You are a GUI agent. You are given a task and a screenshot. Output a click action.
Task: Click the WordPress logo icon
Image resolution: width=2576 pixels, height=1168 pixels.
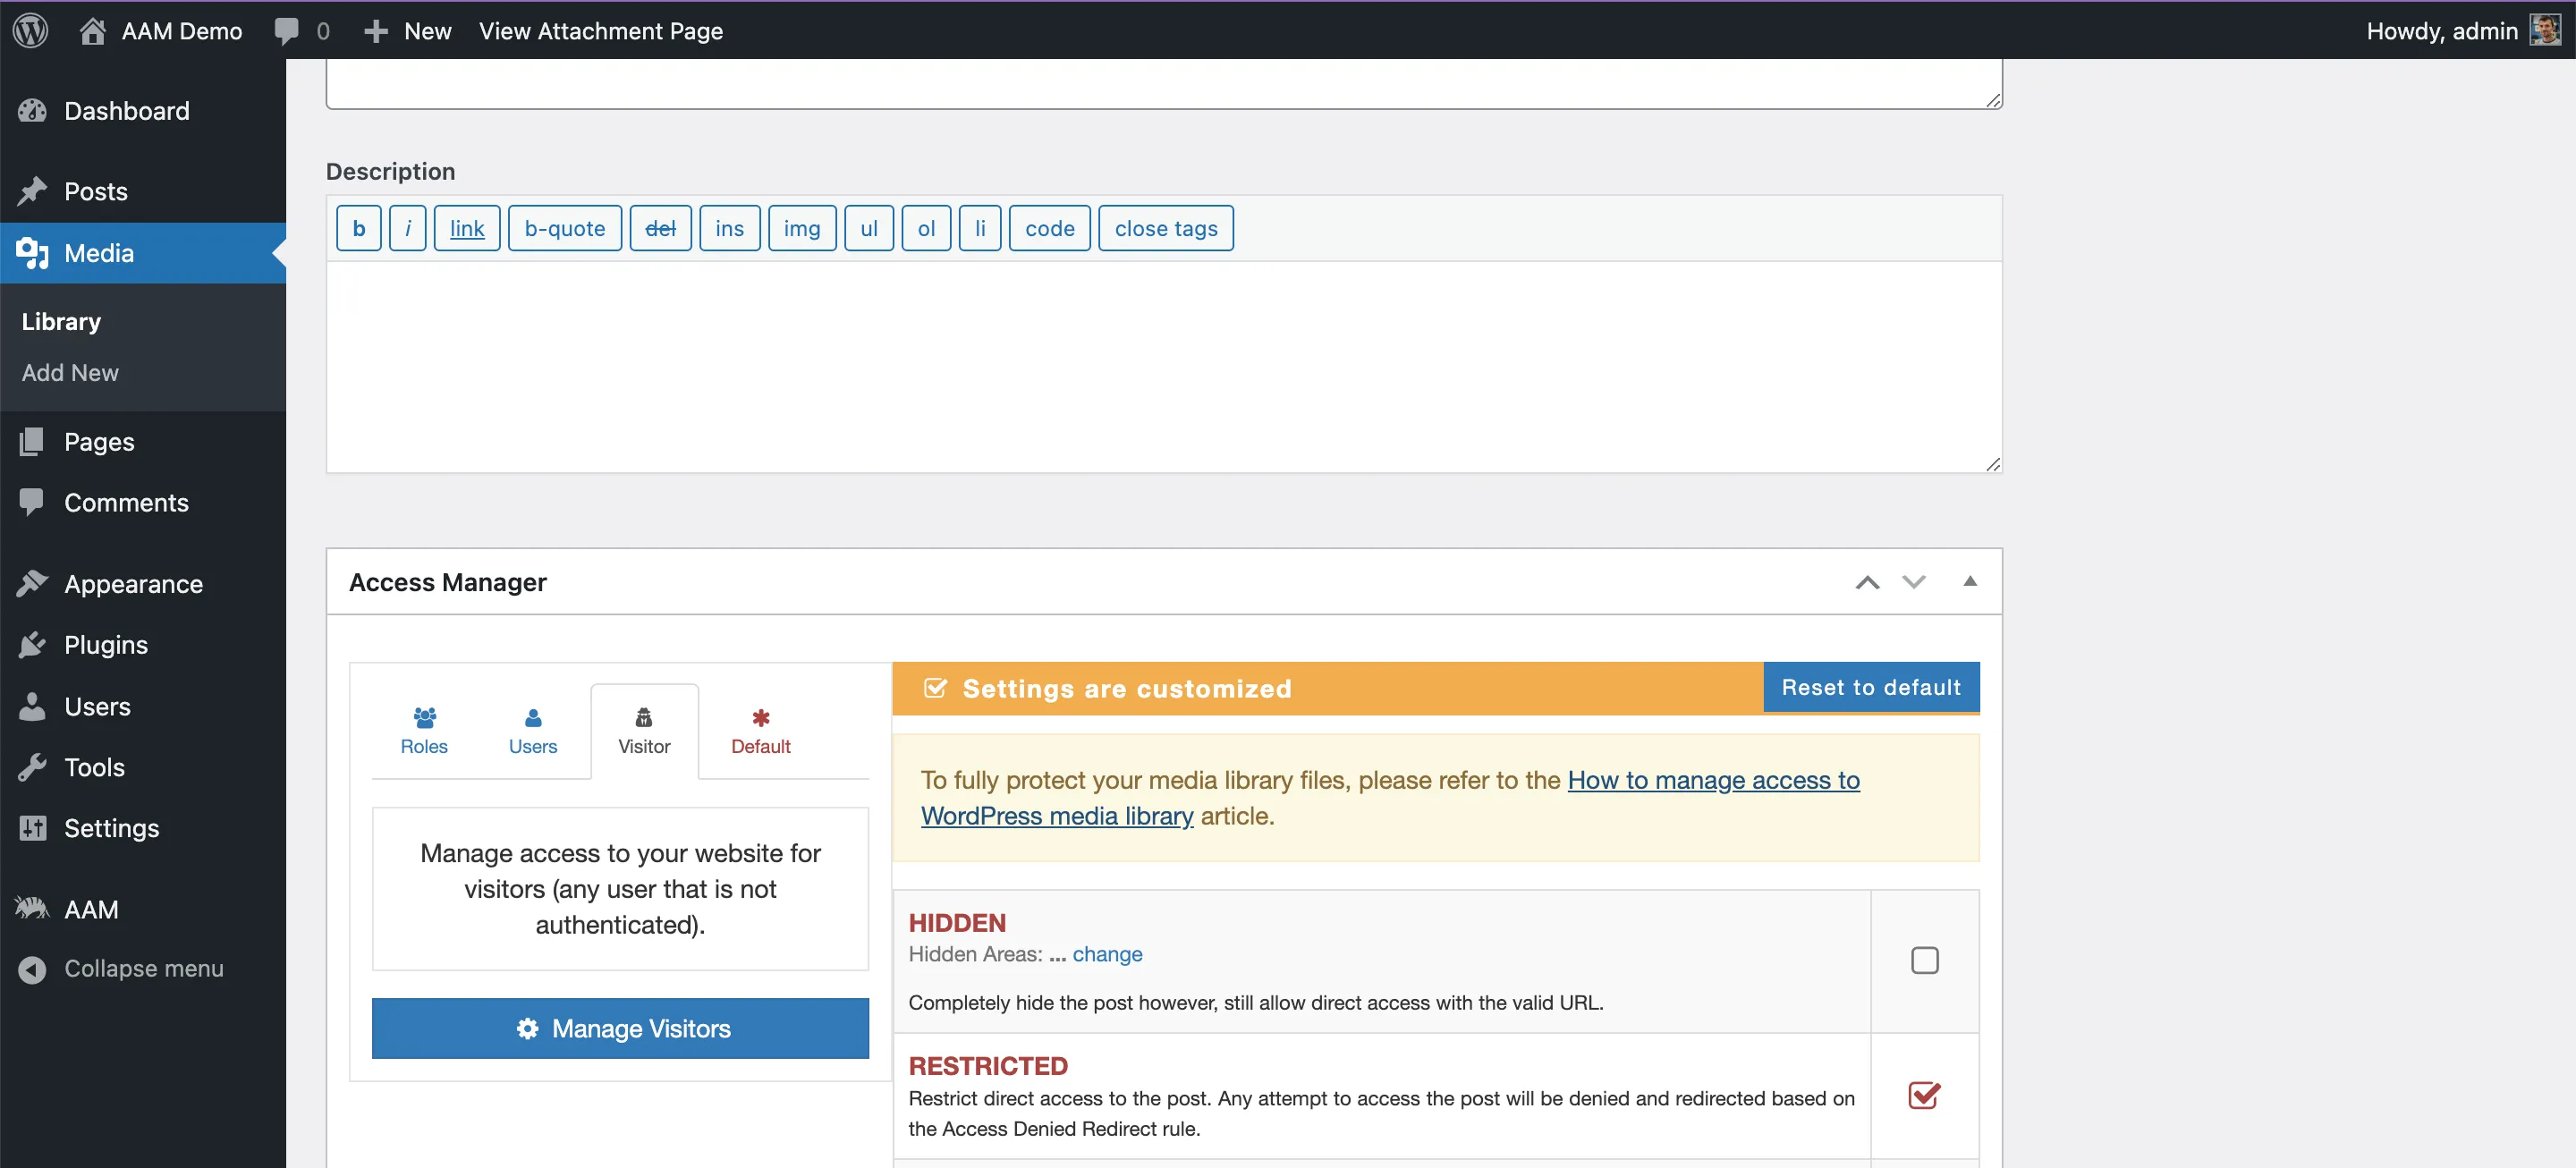(x=30, y=30)
